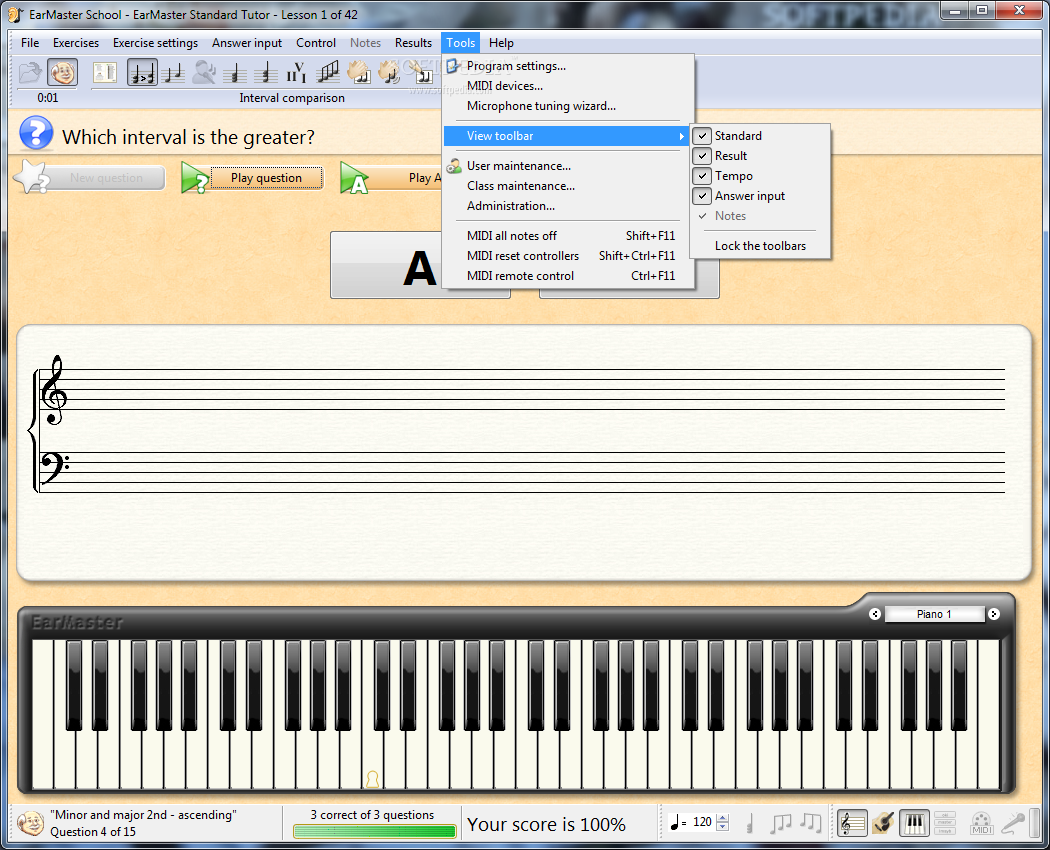Choose MIDI devices... menu entry

[568, 86]
